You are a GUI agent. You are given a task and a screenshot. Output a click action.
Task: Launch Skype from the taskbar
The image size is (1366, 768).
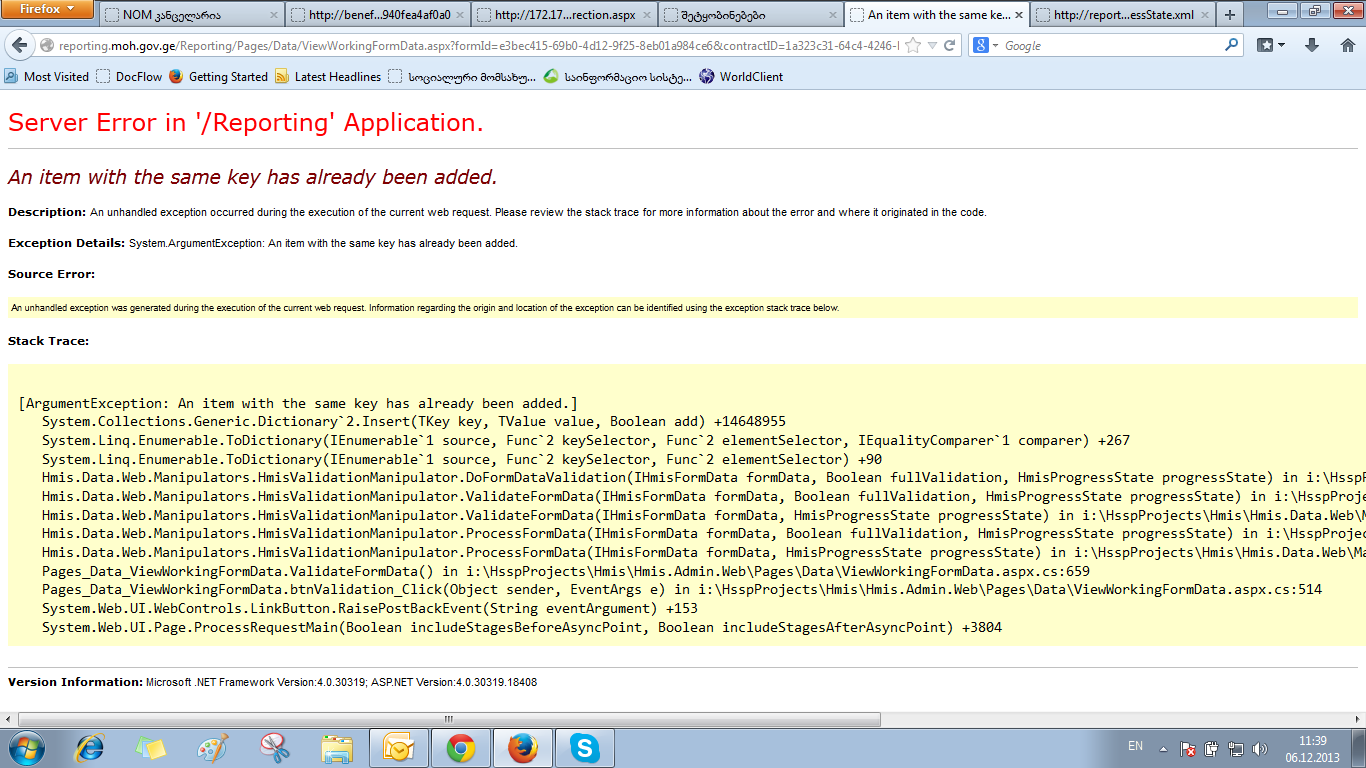[584, 748]
